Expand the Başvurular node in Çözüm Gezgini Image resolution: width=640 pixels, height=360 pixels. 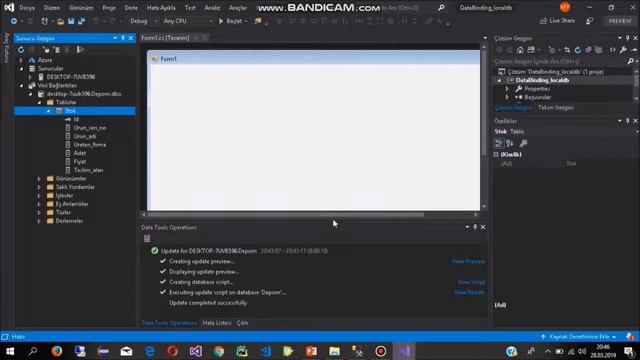click(507, 97)
